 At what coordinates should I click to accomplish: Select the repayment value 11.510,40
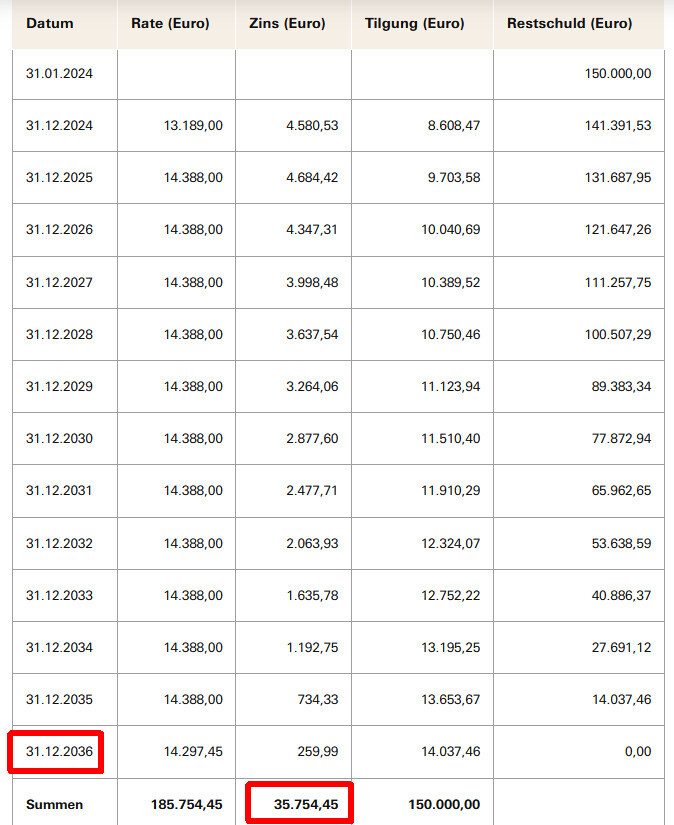[450, 439]
